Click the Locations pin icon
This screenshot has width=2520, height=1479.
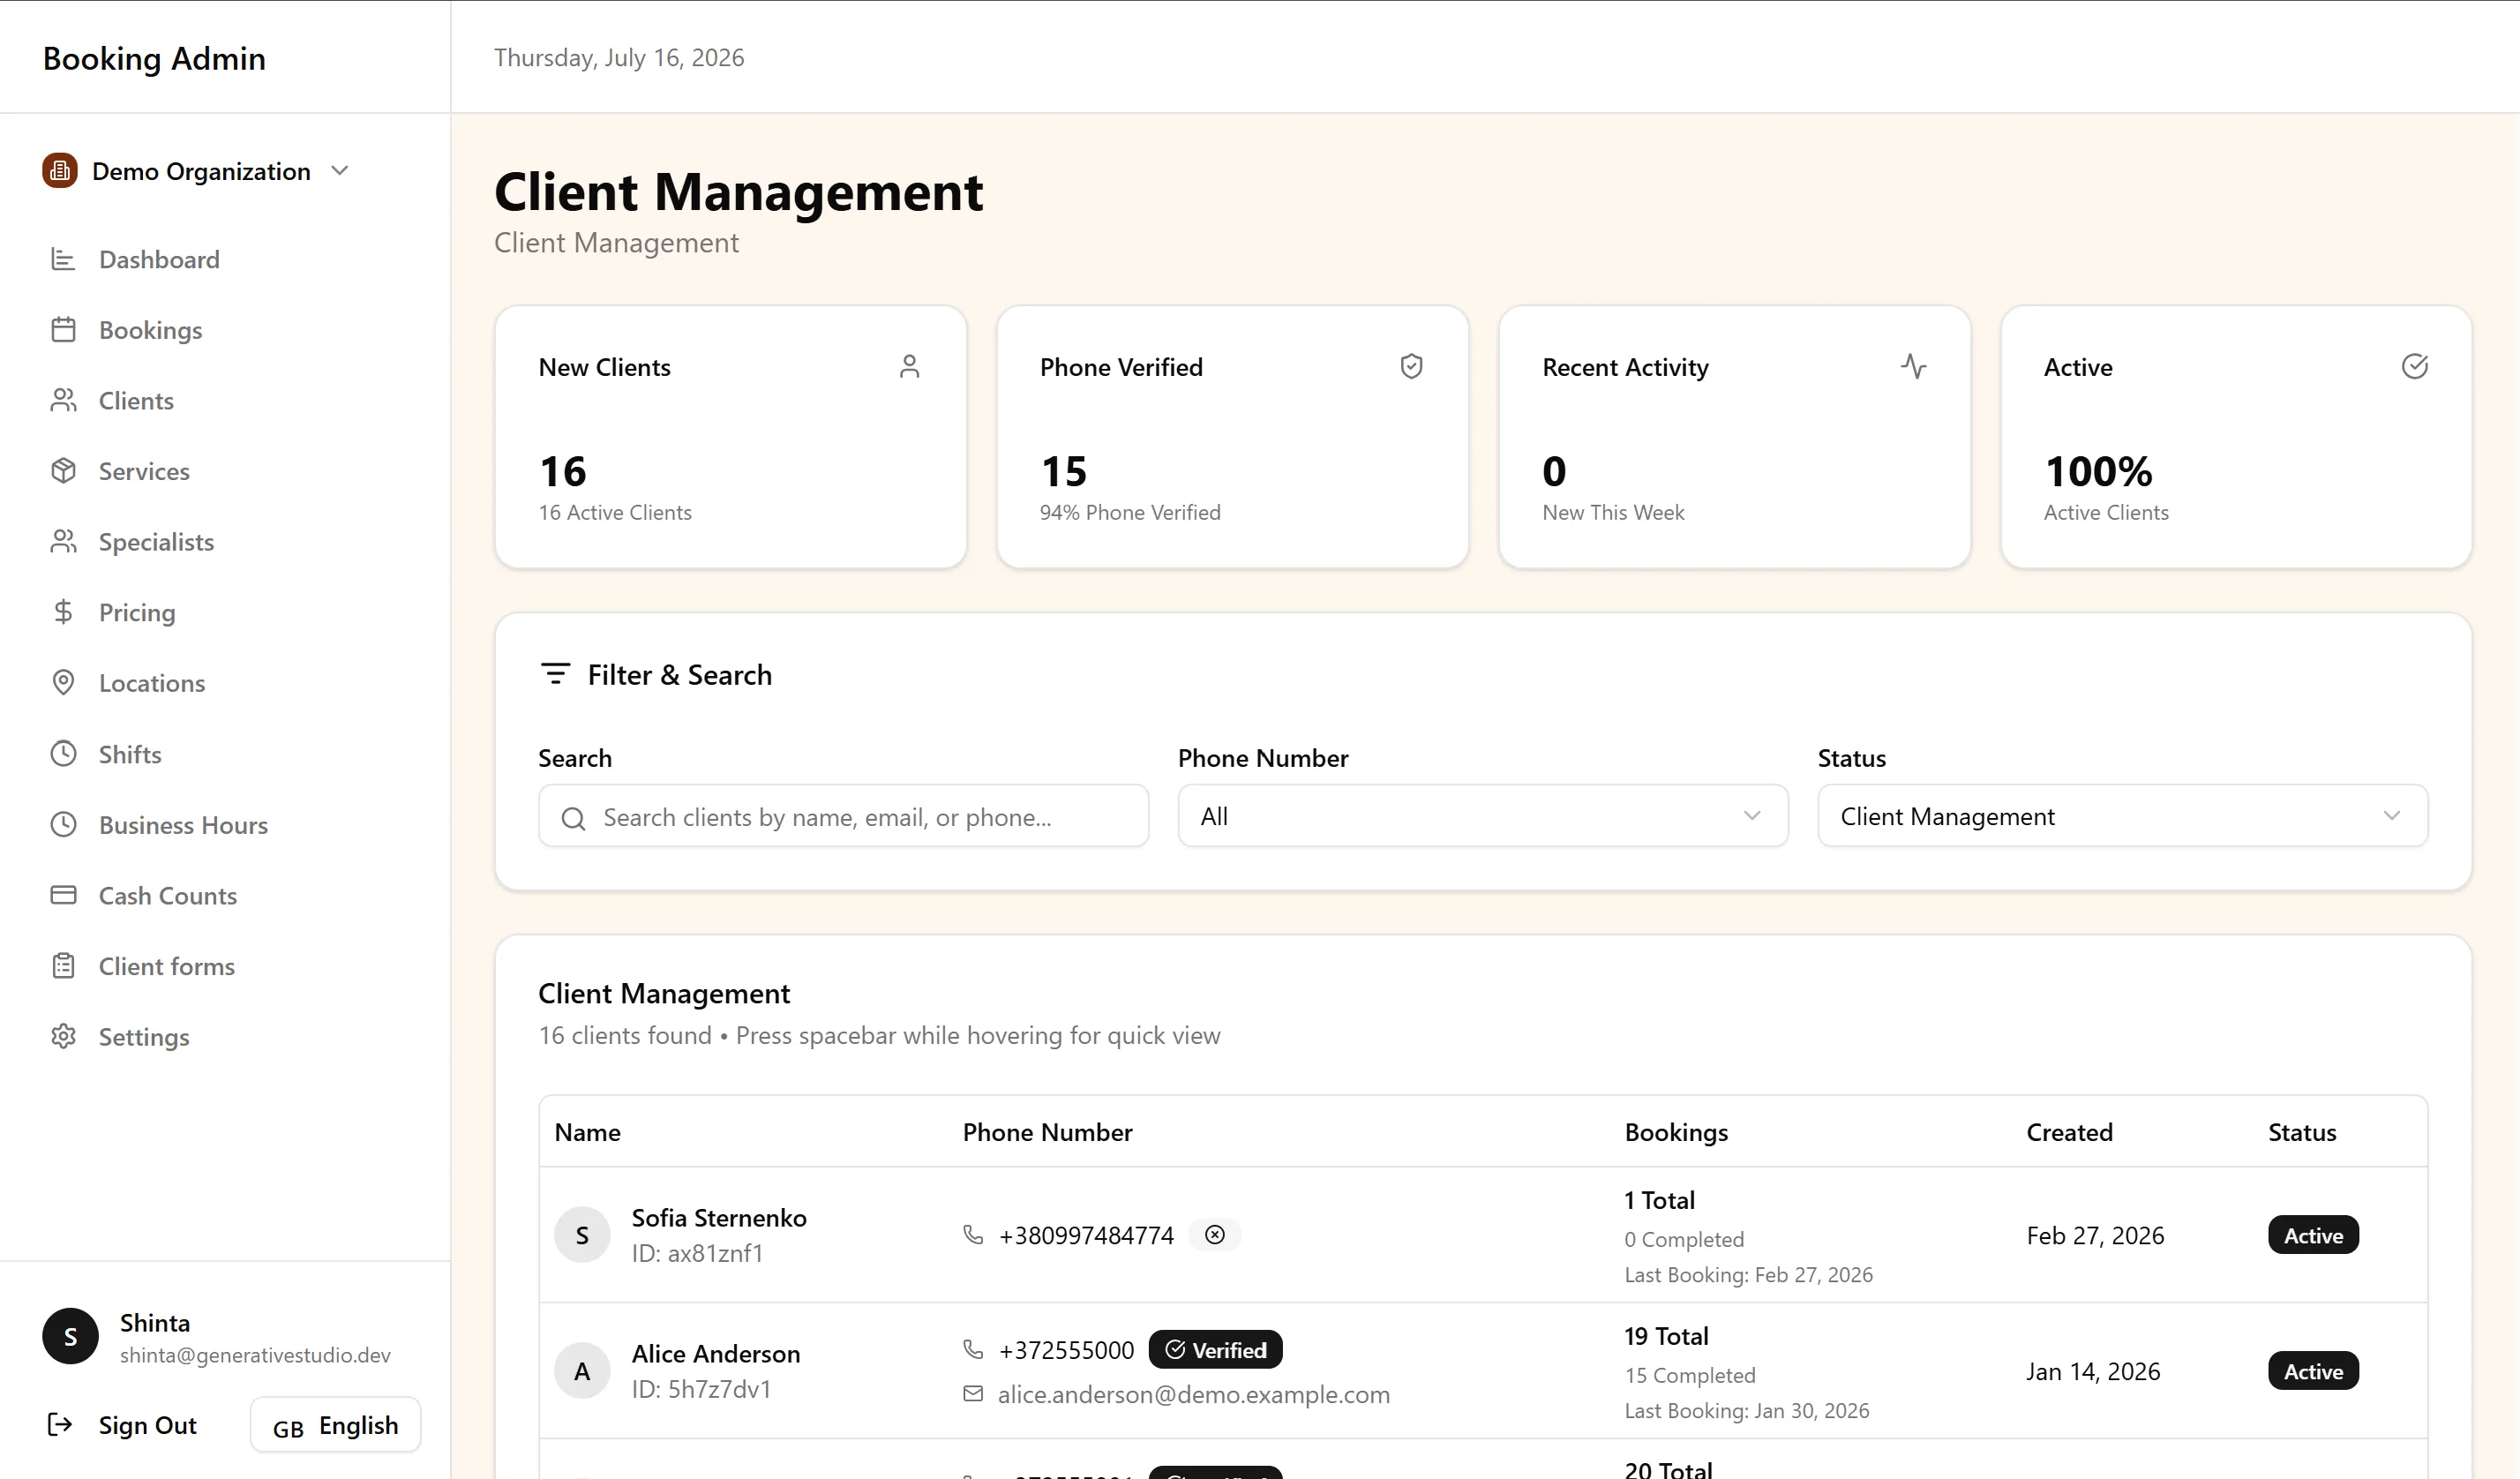[x=63, y=683]
